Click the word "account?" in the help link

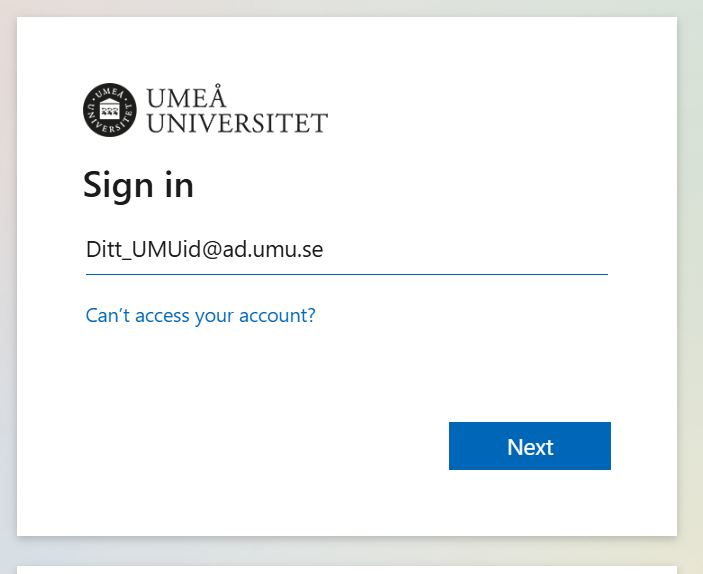(282, 316)
